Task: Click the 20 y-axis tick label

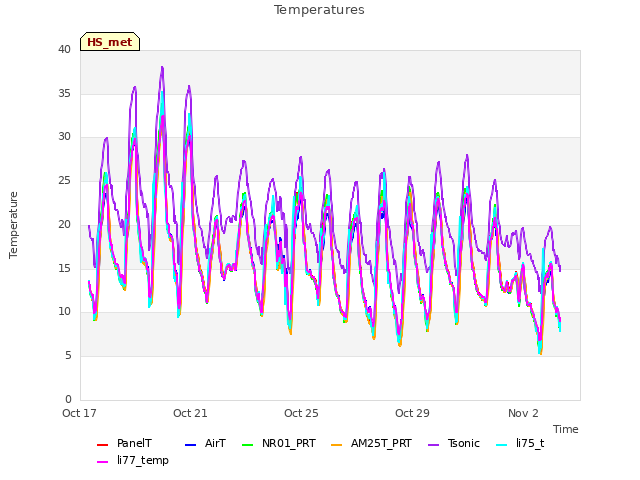Action: [x=64, y=224]
